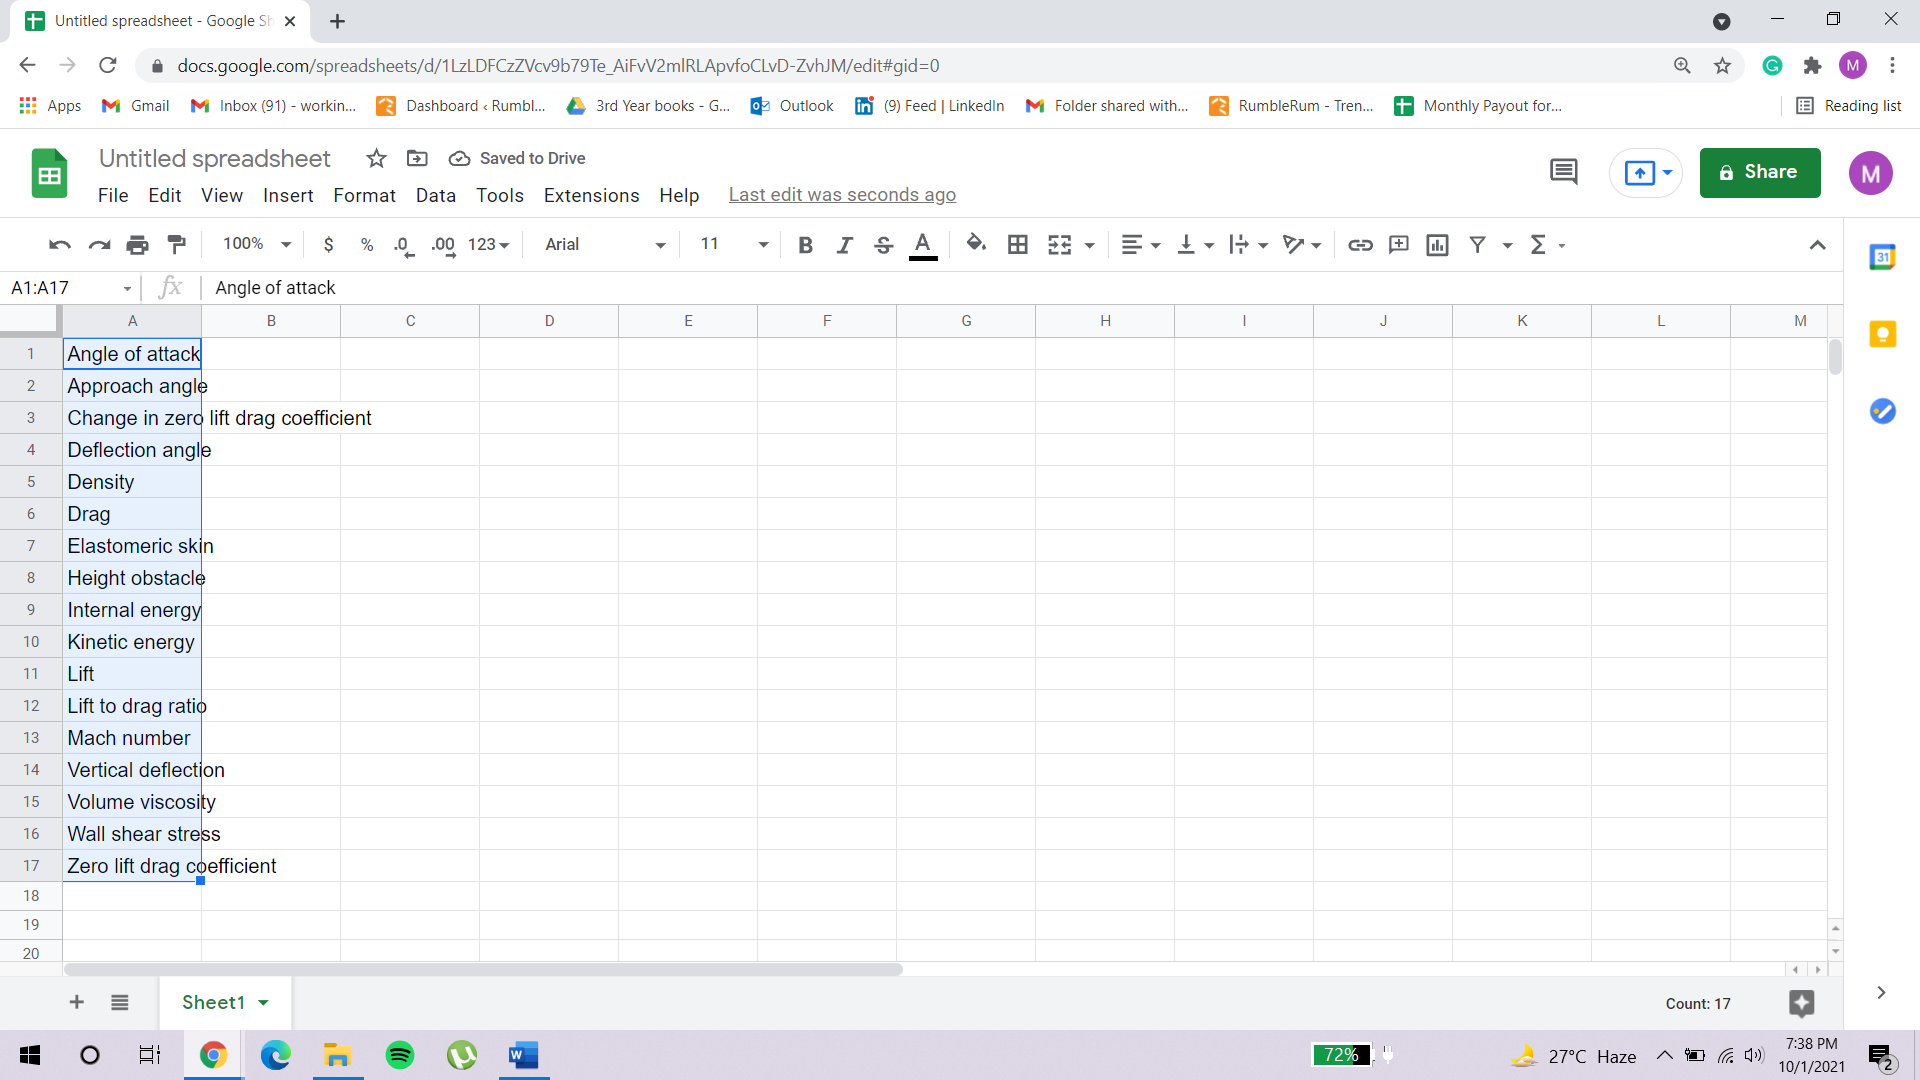Format selection as percent

(x=367, y=245)
